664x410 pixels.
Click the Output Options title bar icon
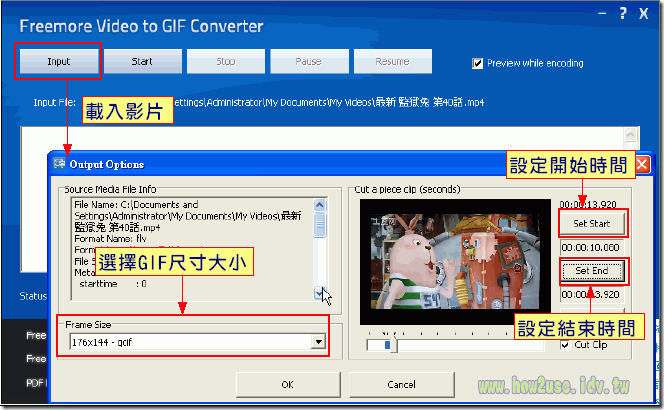click(x=59, y=163)
